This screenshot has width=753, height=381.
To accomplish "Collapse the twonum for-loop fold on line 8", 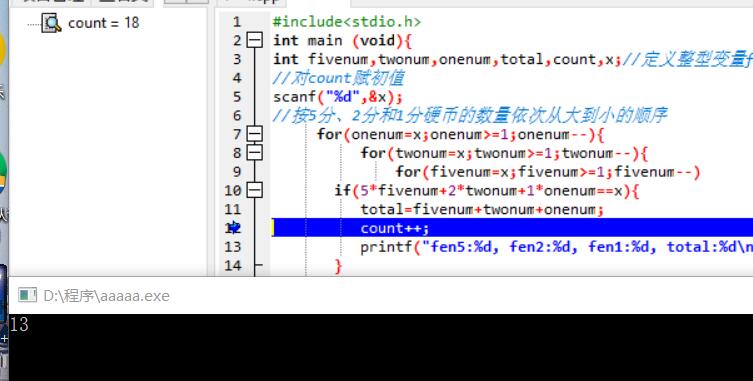I will (255, 153).
